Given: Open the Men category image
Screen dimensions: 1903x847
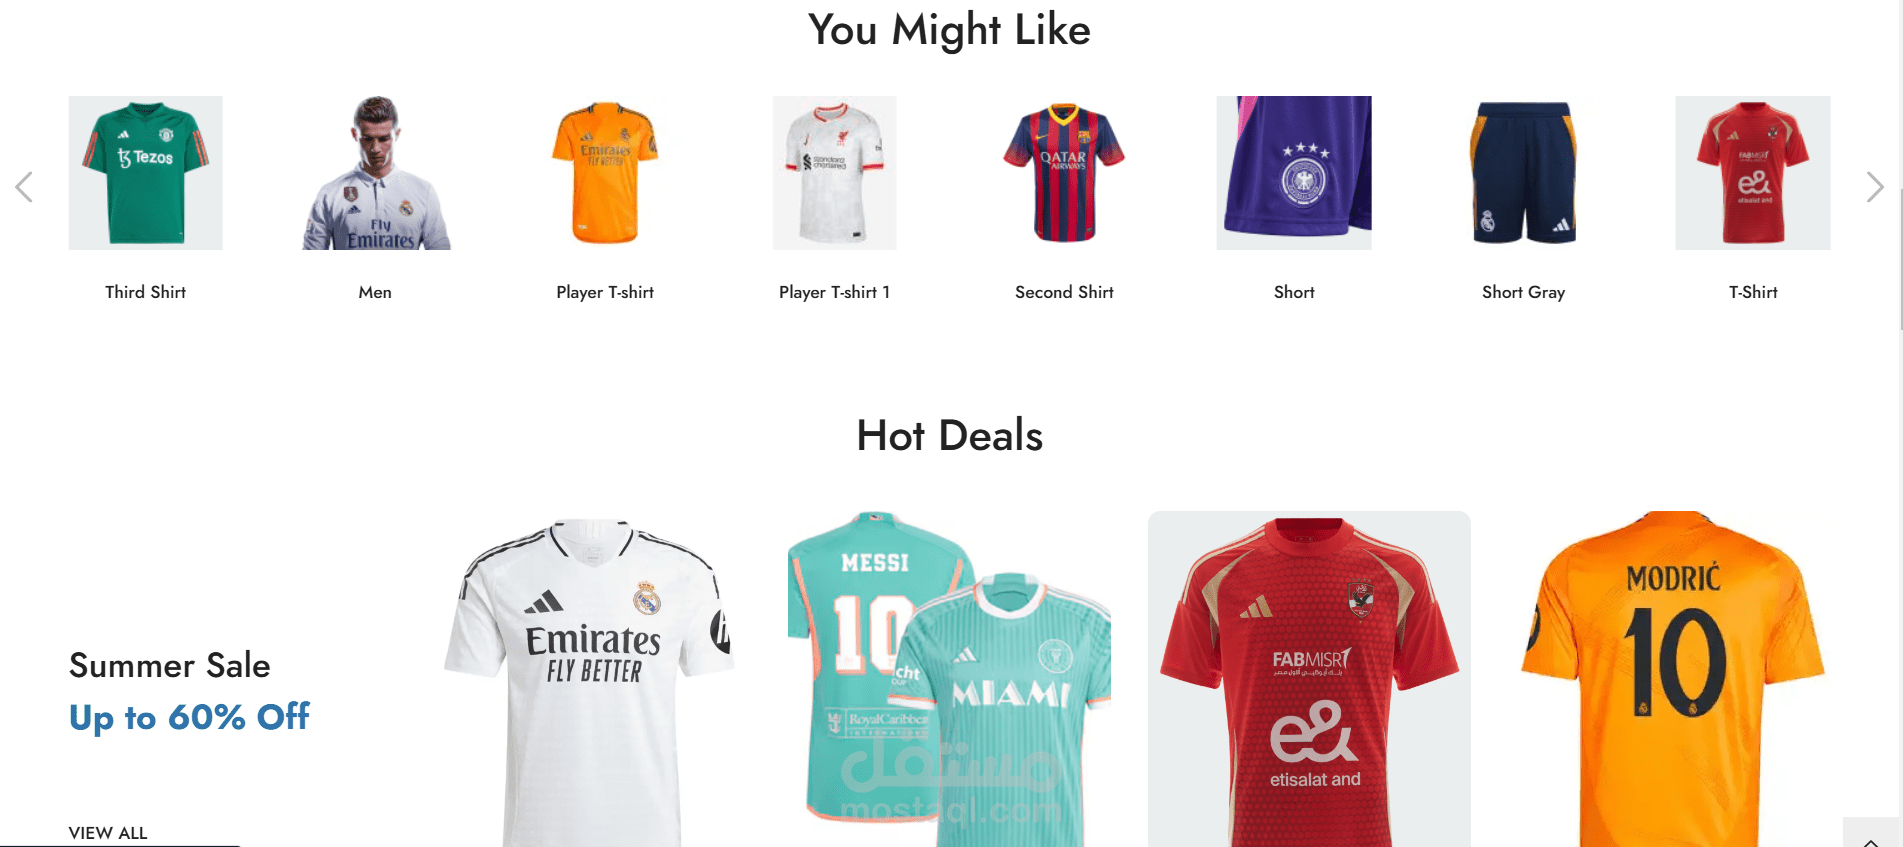Looking at the screenshot, I should (376, 173).
